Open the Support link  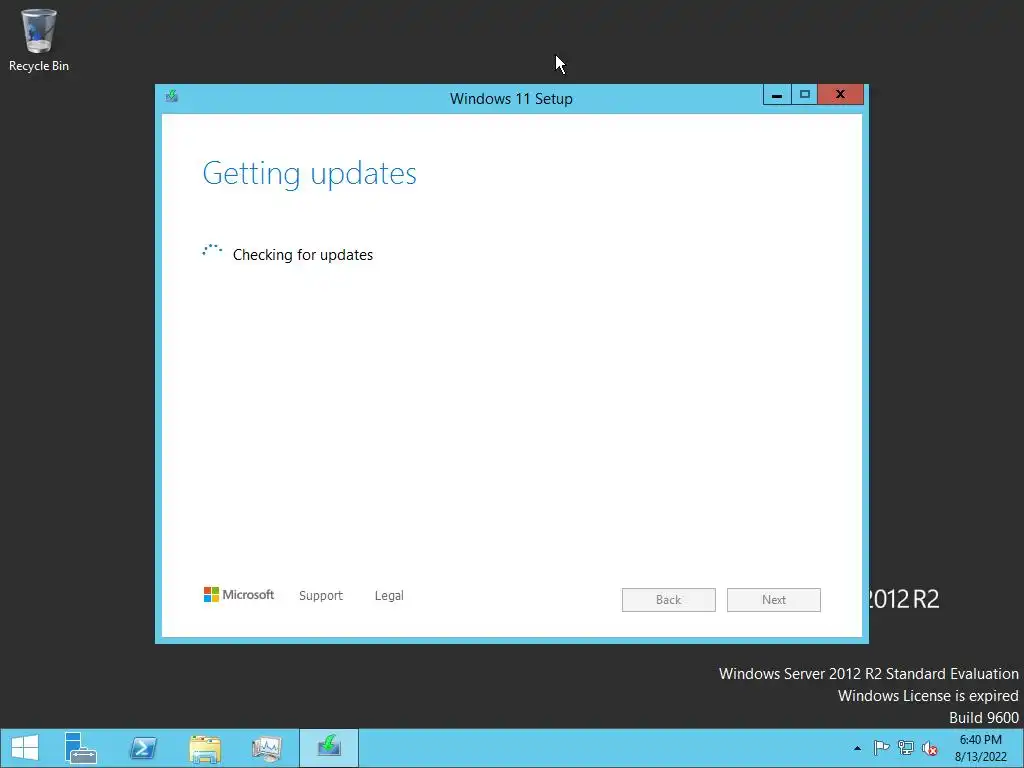click(321, 596)
